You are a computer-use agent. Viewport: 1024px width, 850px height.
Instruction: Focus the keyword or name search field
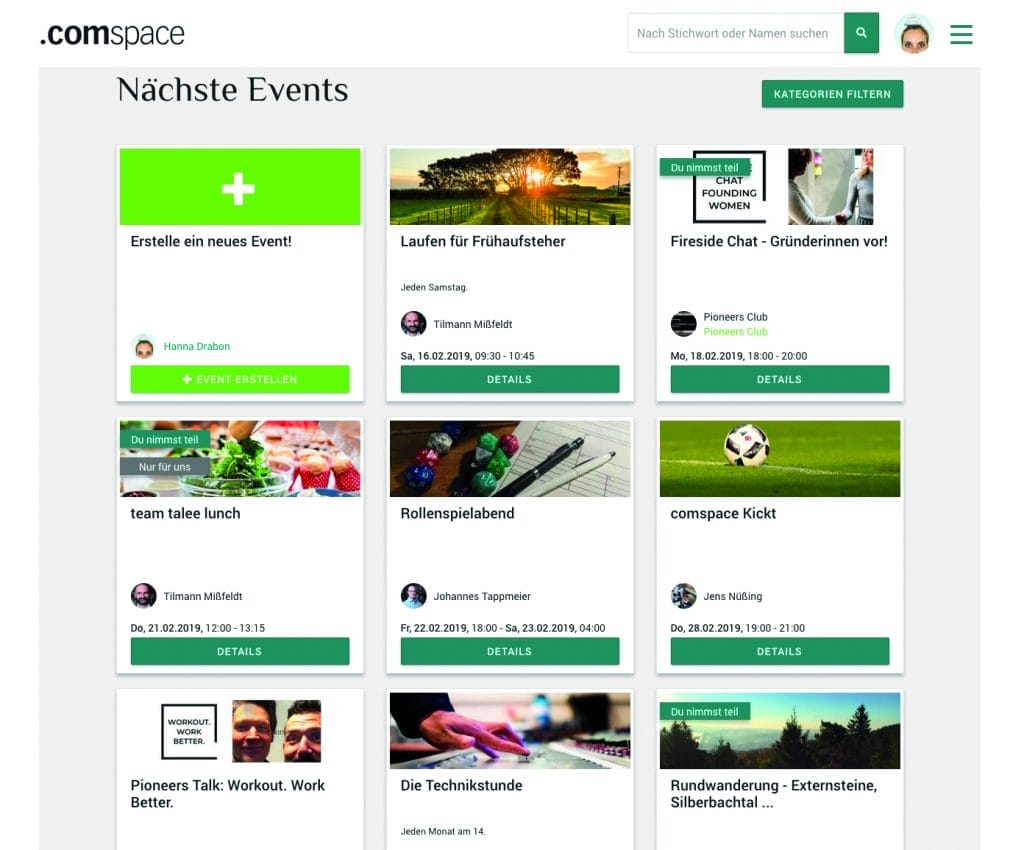point(735,33)
